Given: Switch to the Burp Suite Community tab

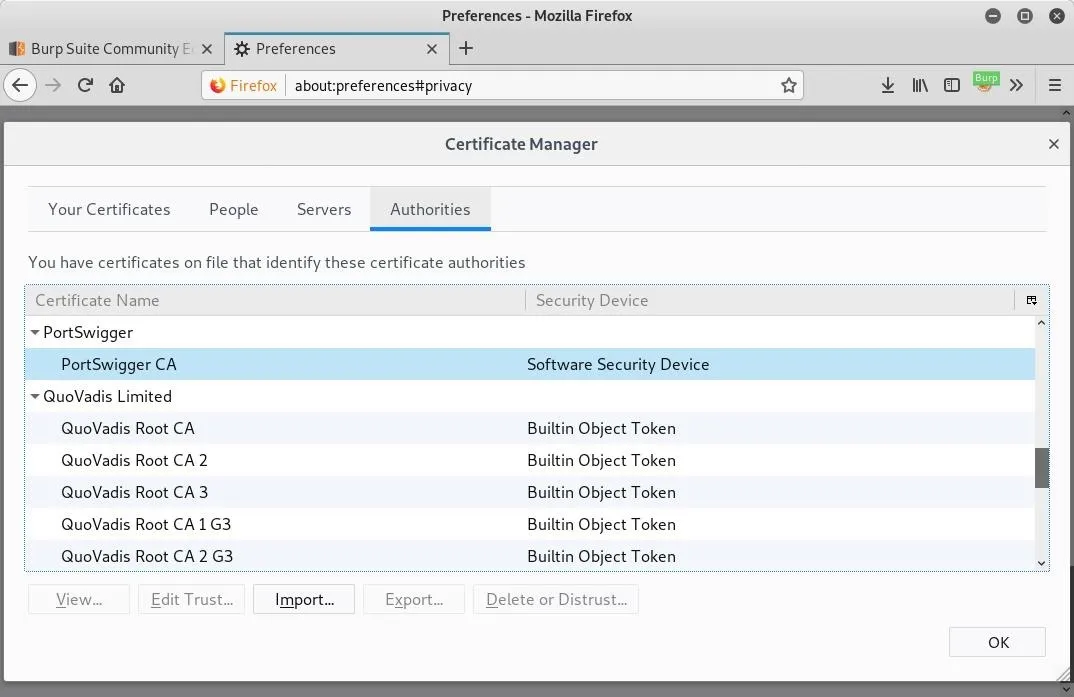Looking at the screenshot, I should pos(110,49).
